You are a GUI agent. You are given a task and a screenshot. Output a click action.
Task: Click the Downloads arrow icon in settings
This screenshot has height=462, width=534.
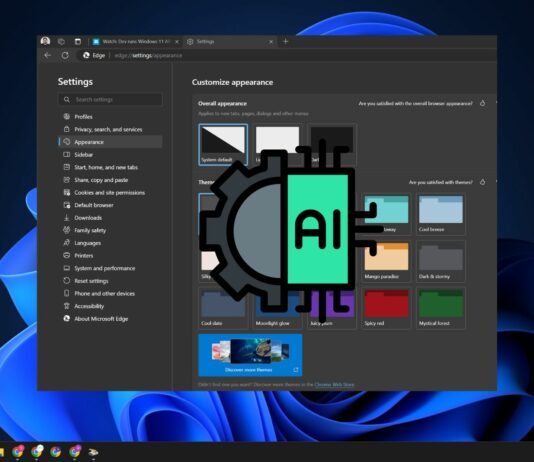(67, 218)
